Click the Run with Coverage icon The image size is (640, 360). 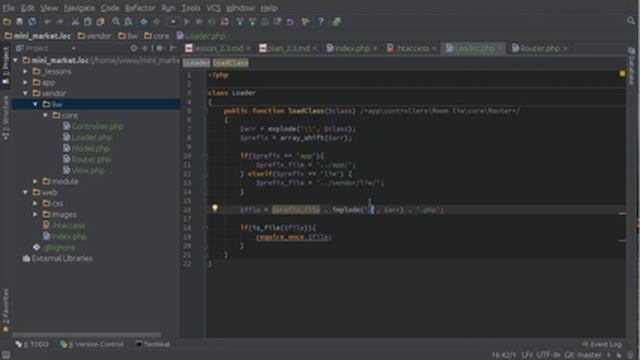coord(211,22)
